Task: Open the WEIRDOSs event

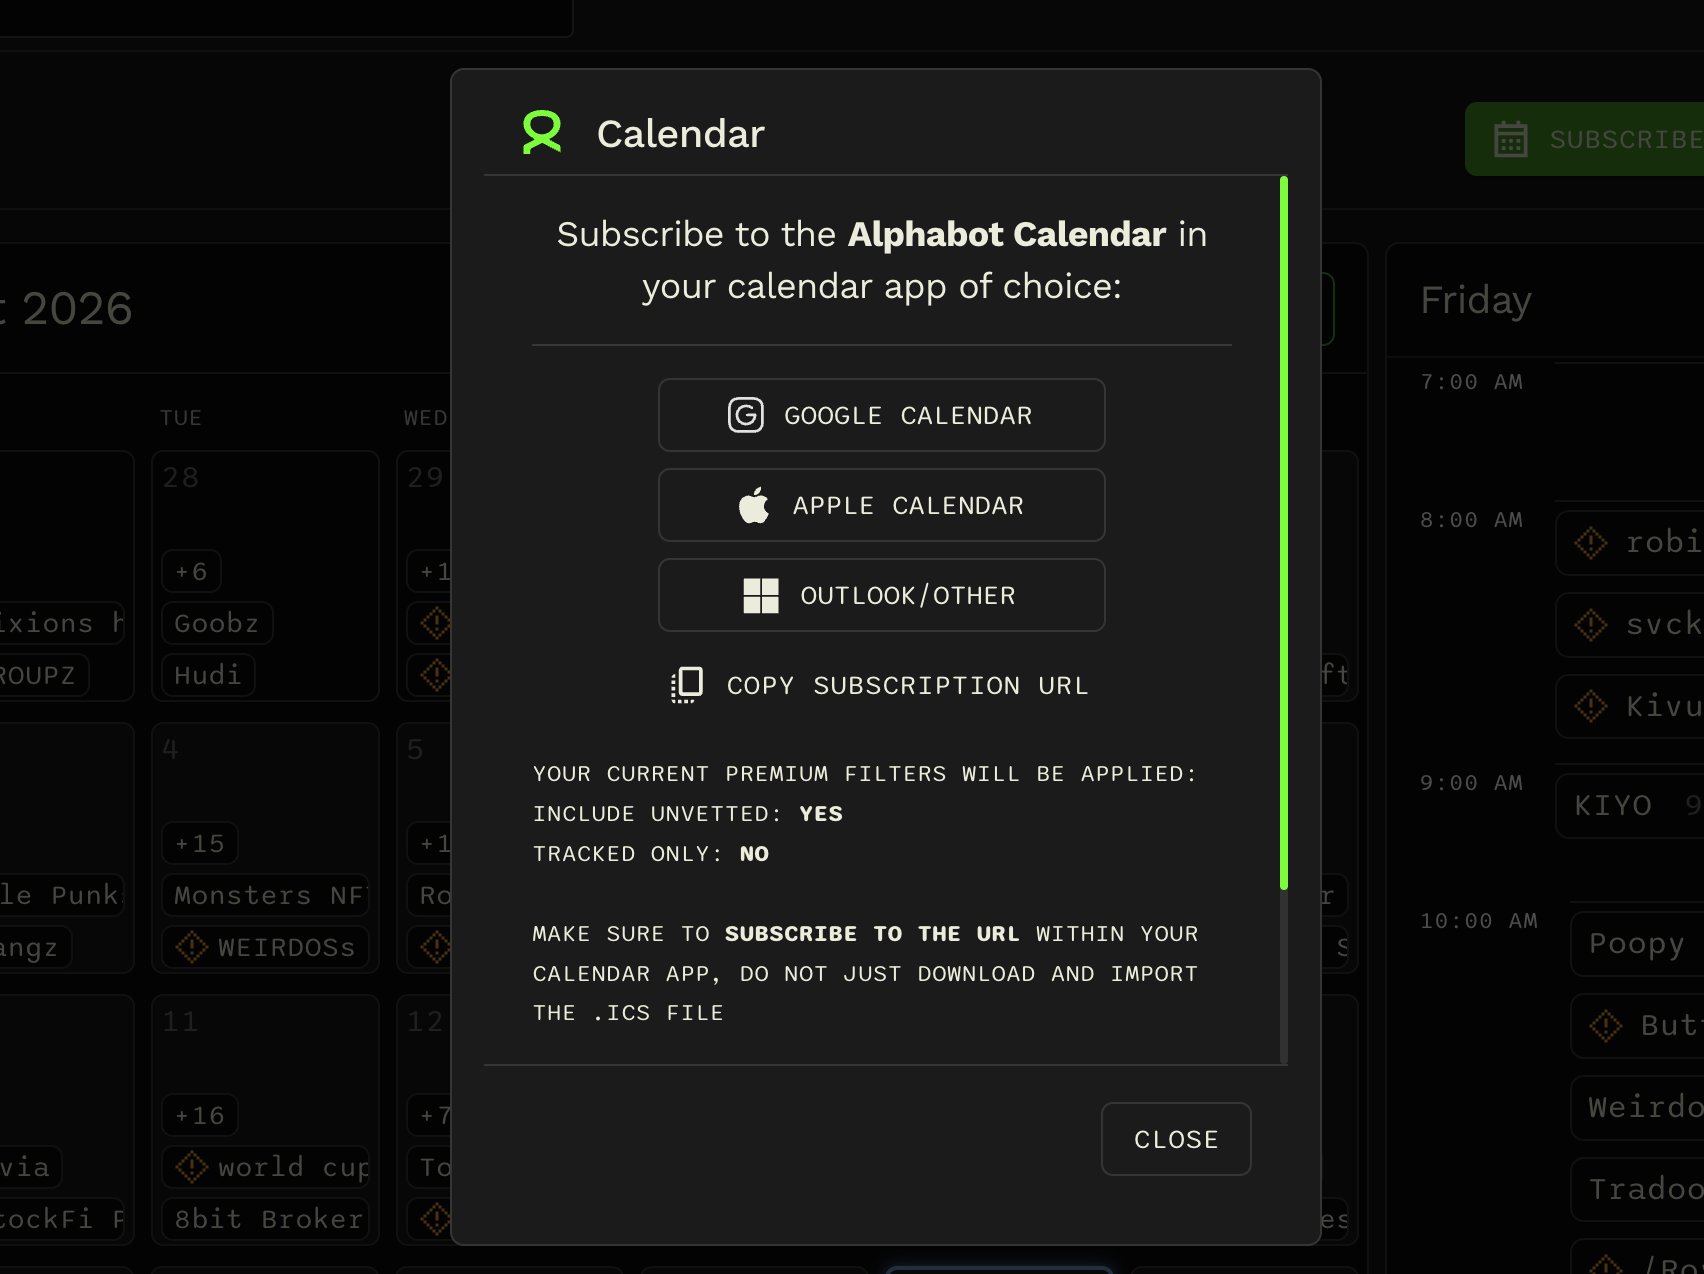Action: click(x=266, y=947)
